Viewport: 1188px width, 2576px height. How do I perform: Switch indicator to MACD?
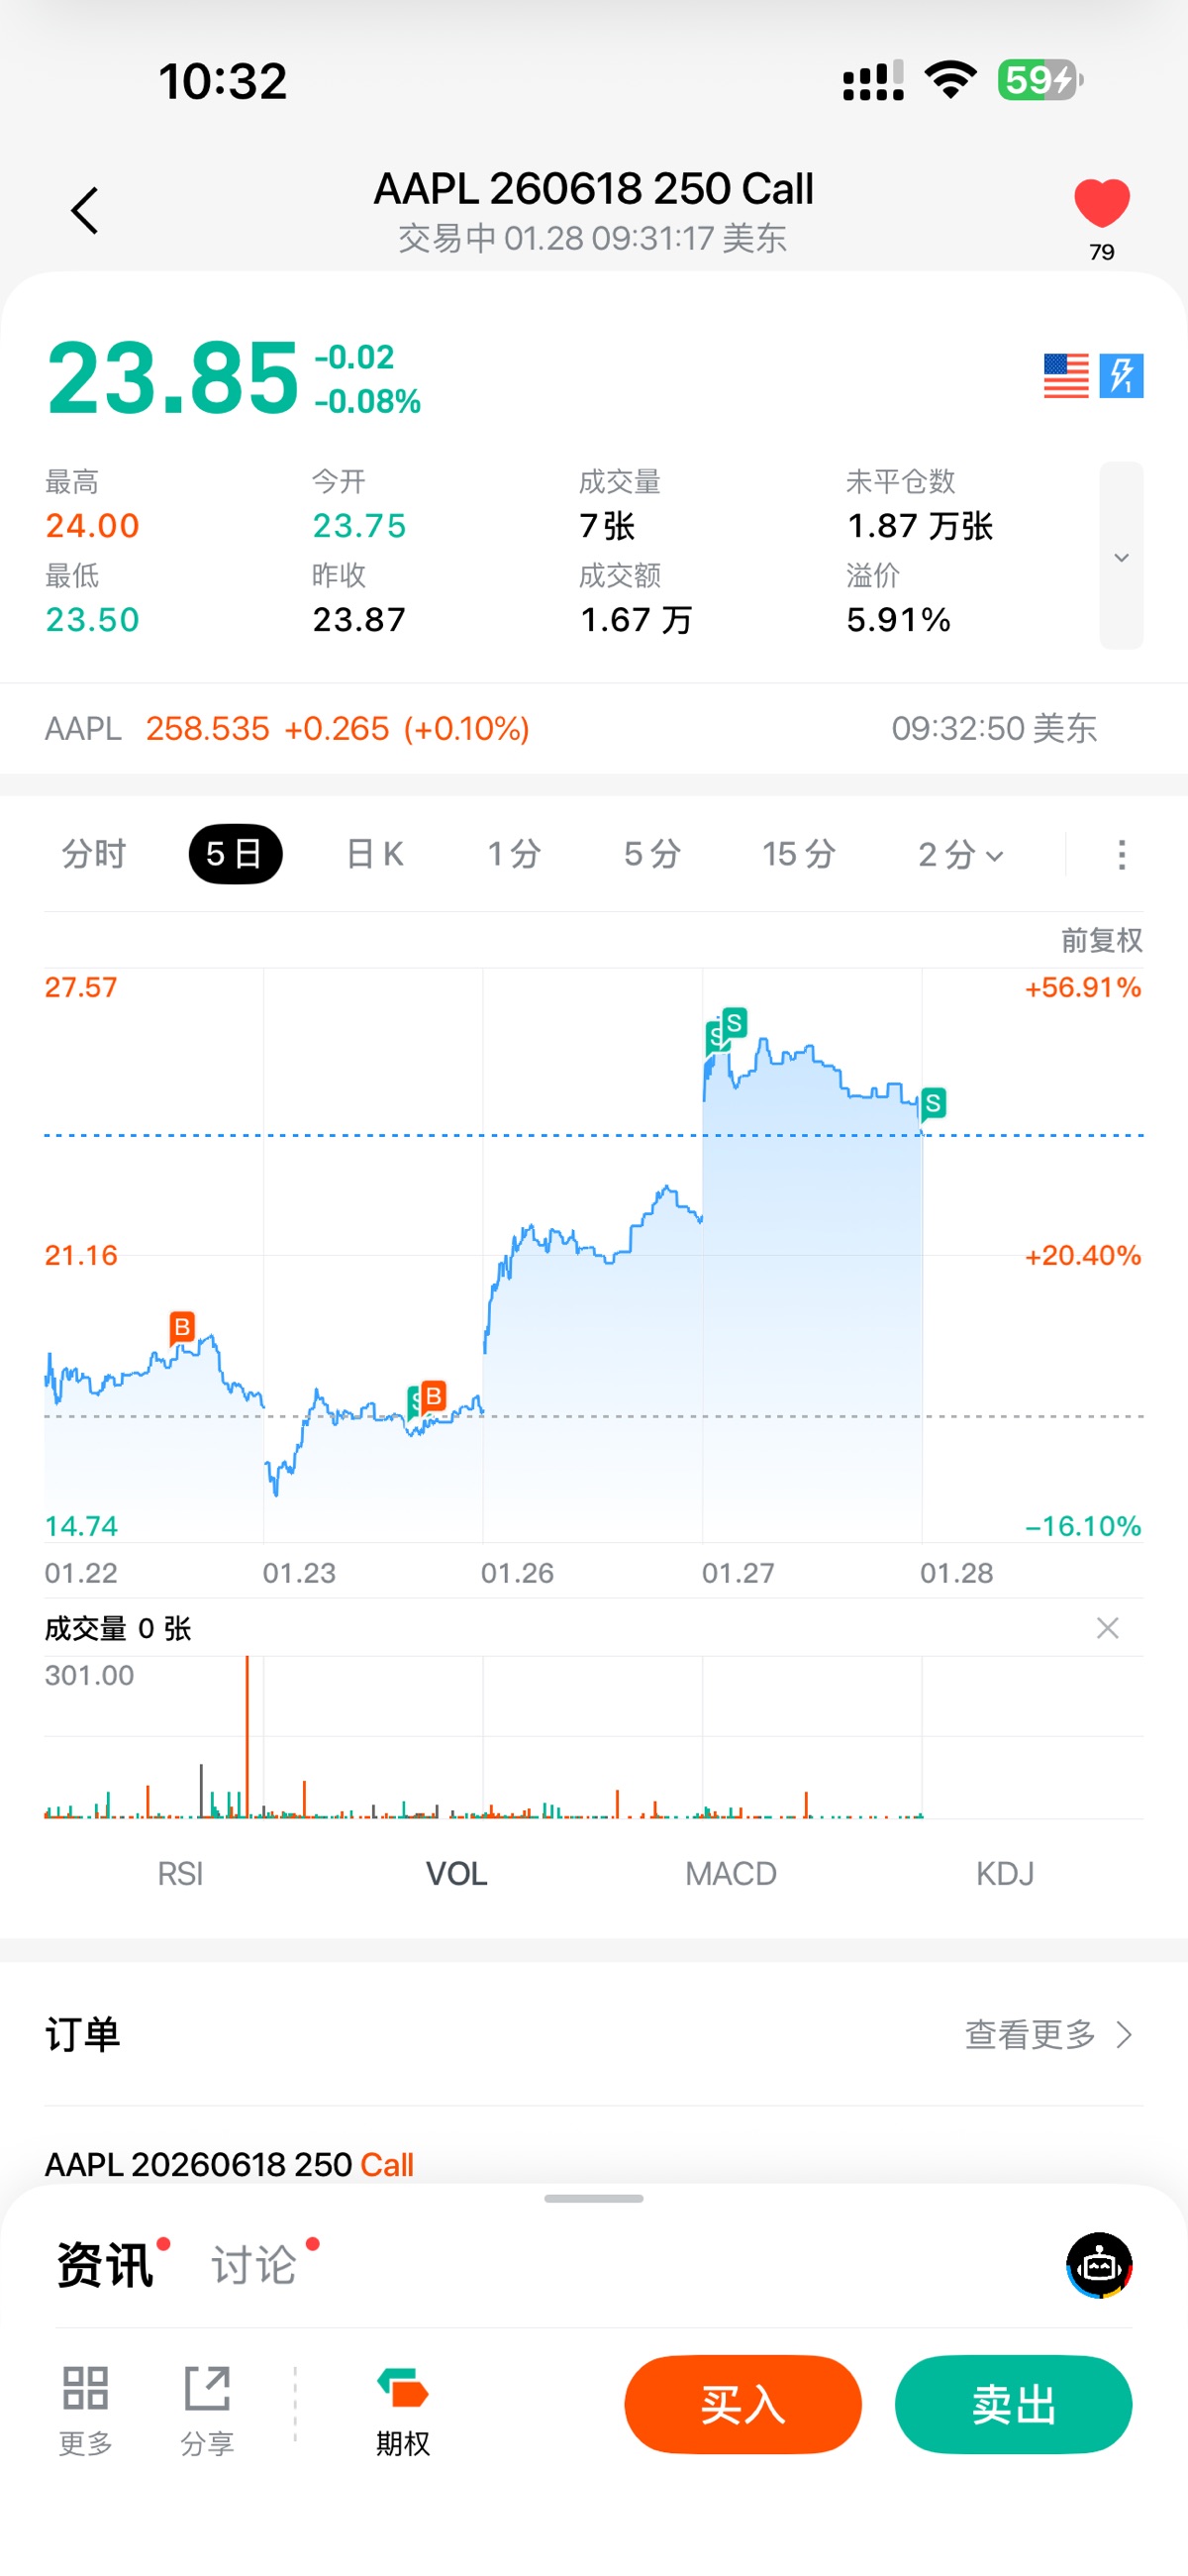click(x=731, y=1874)
